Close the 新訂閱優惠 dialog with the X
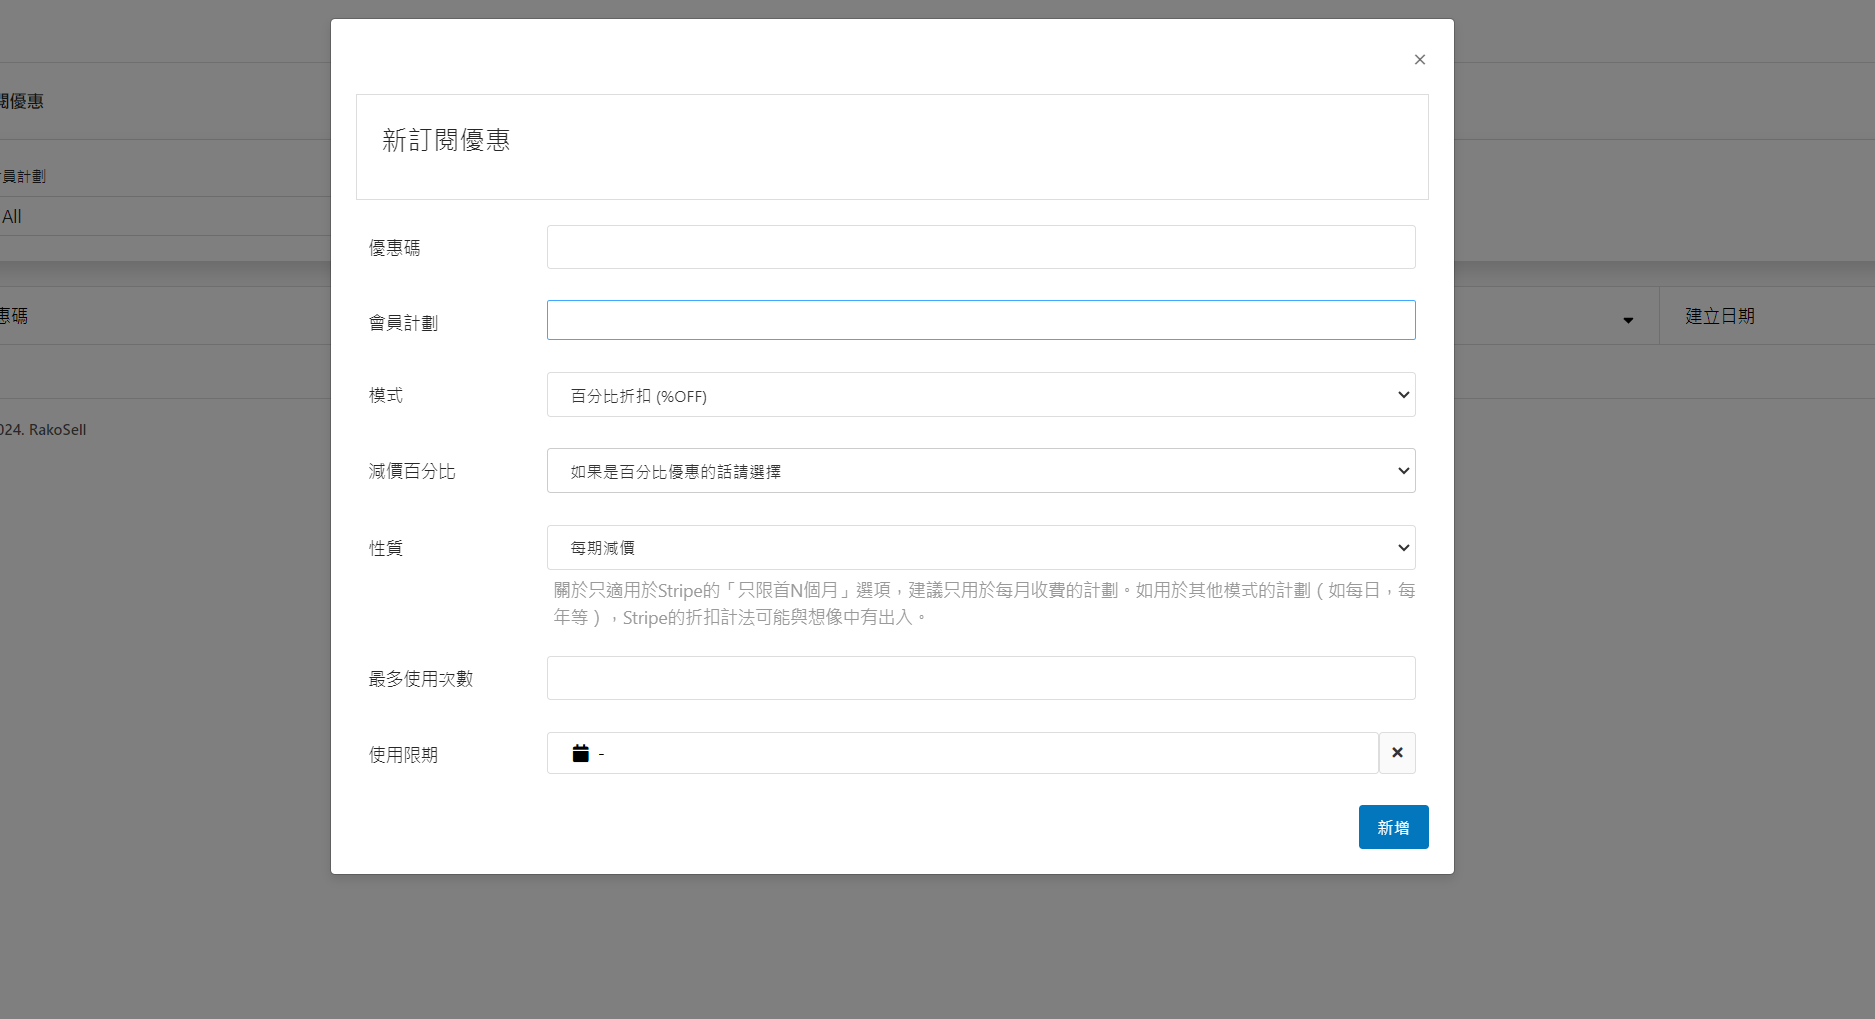Viewport: 1875px width, 1019px height. click(1419, 60)
